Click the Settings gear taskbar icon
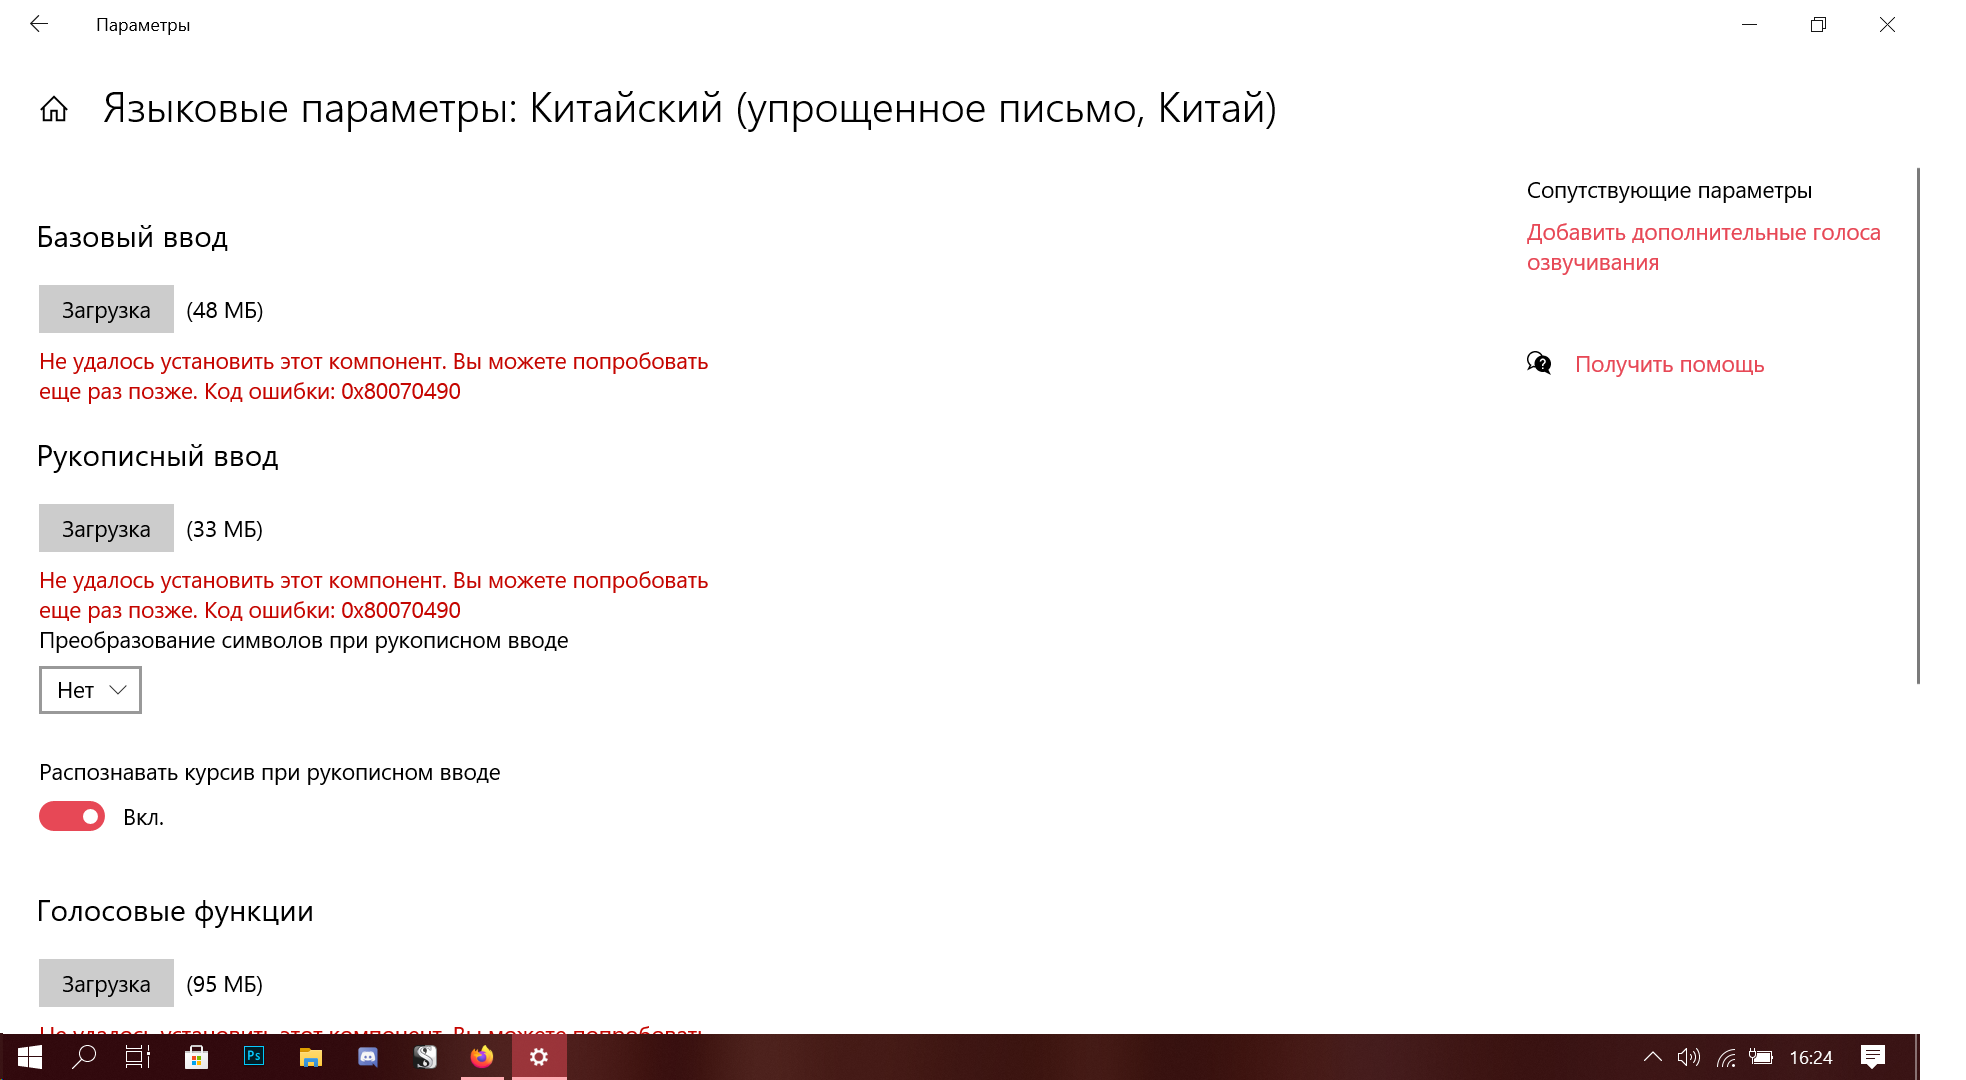Viewport: 1966px width, 1080px height. (x=539, y=1057)
